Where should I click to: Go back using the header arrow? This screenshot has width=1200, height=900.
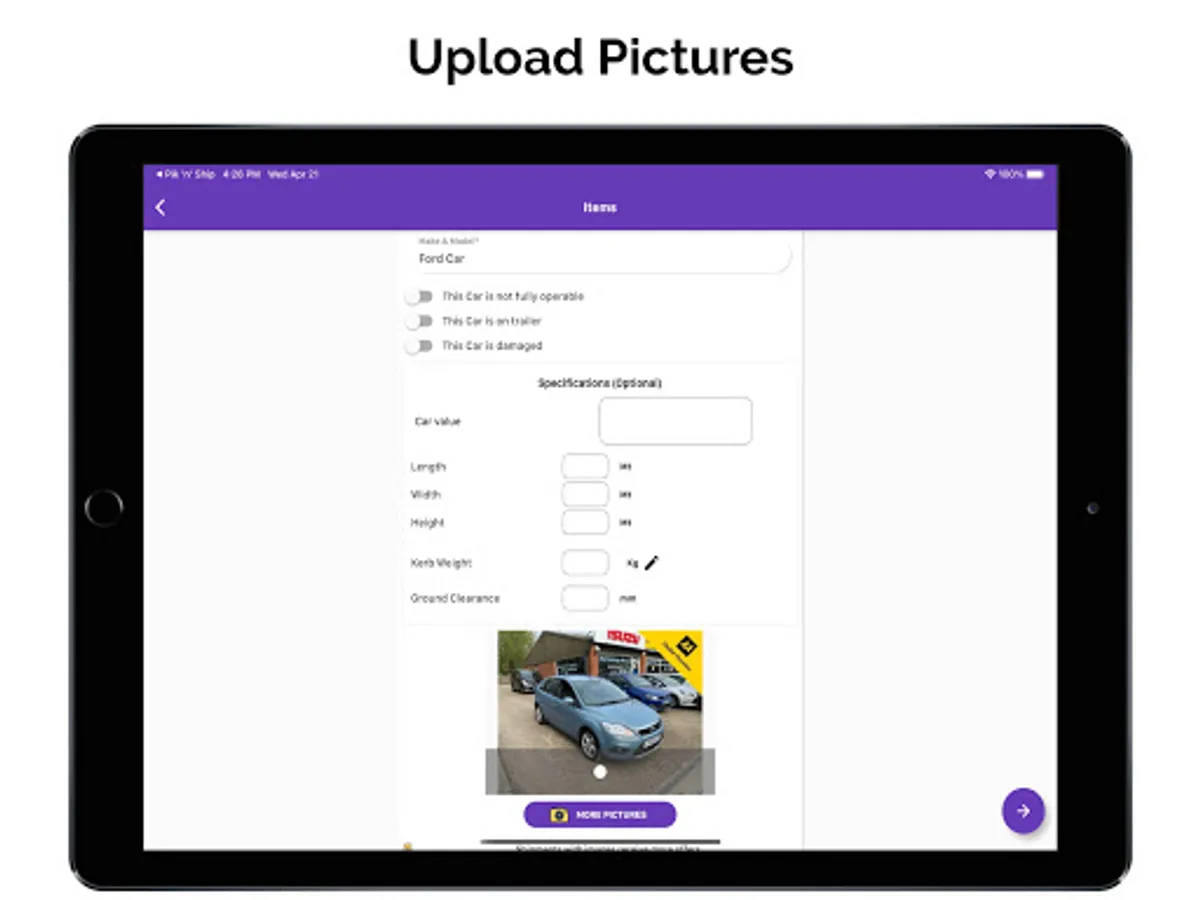(161, 207)
